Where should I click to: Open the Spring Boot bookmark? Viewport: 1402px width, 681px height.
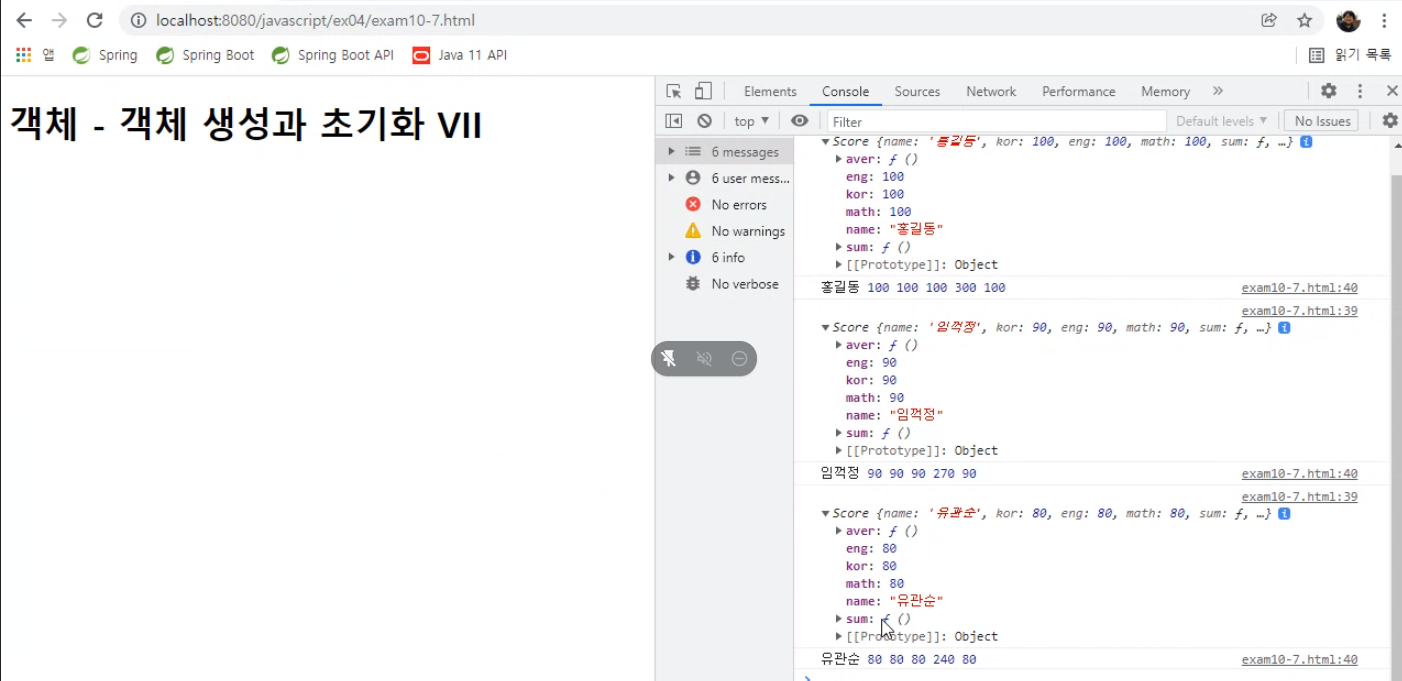point(206,55)
